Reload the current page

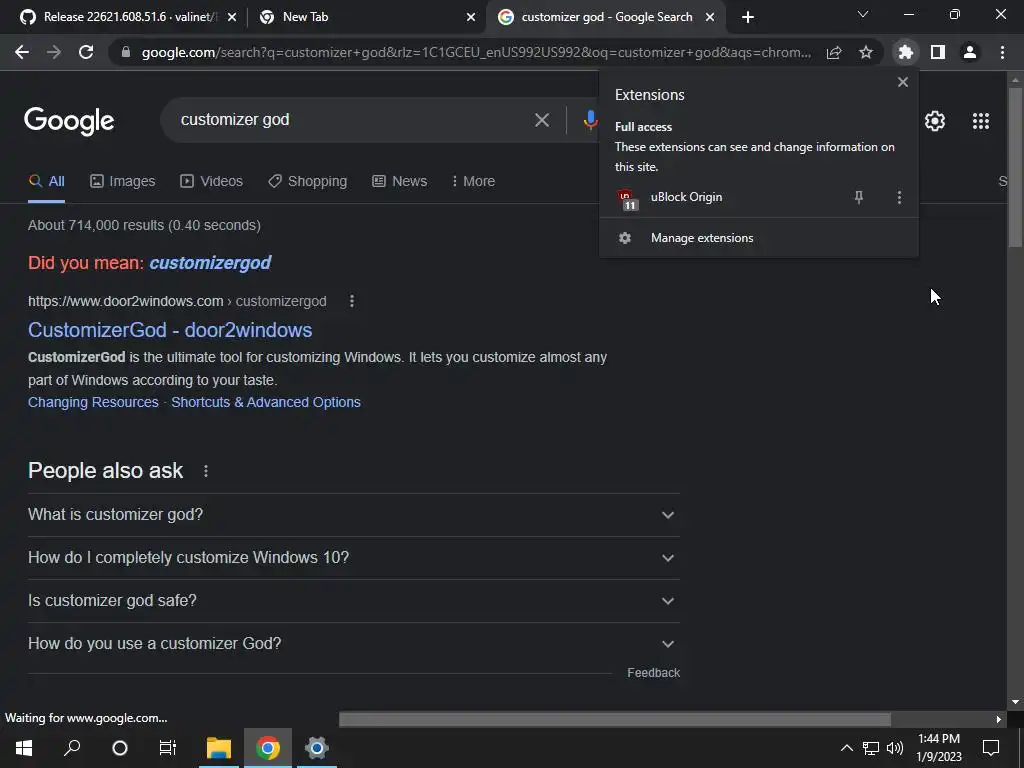tap(86, 52)
